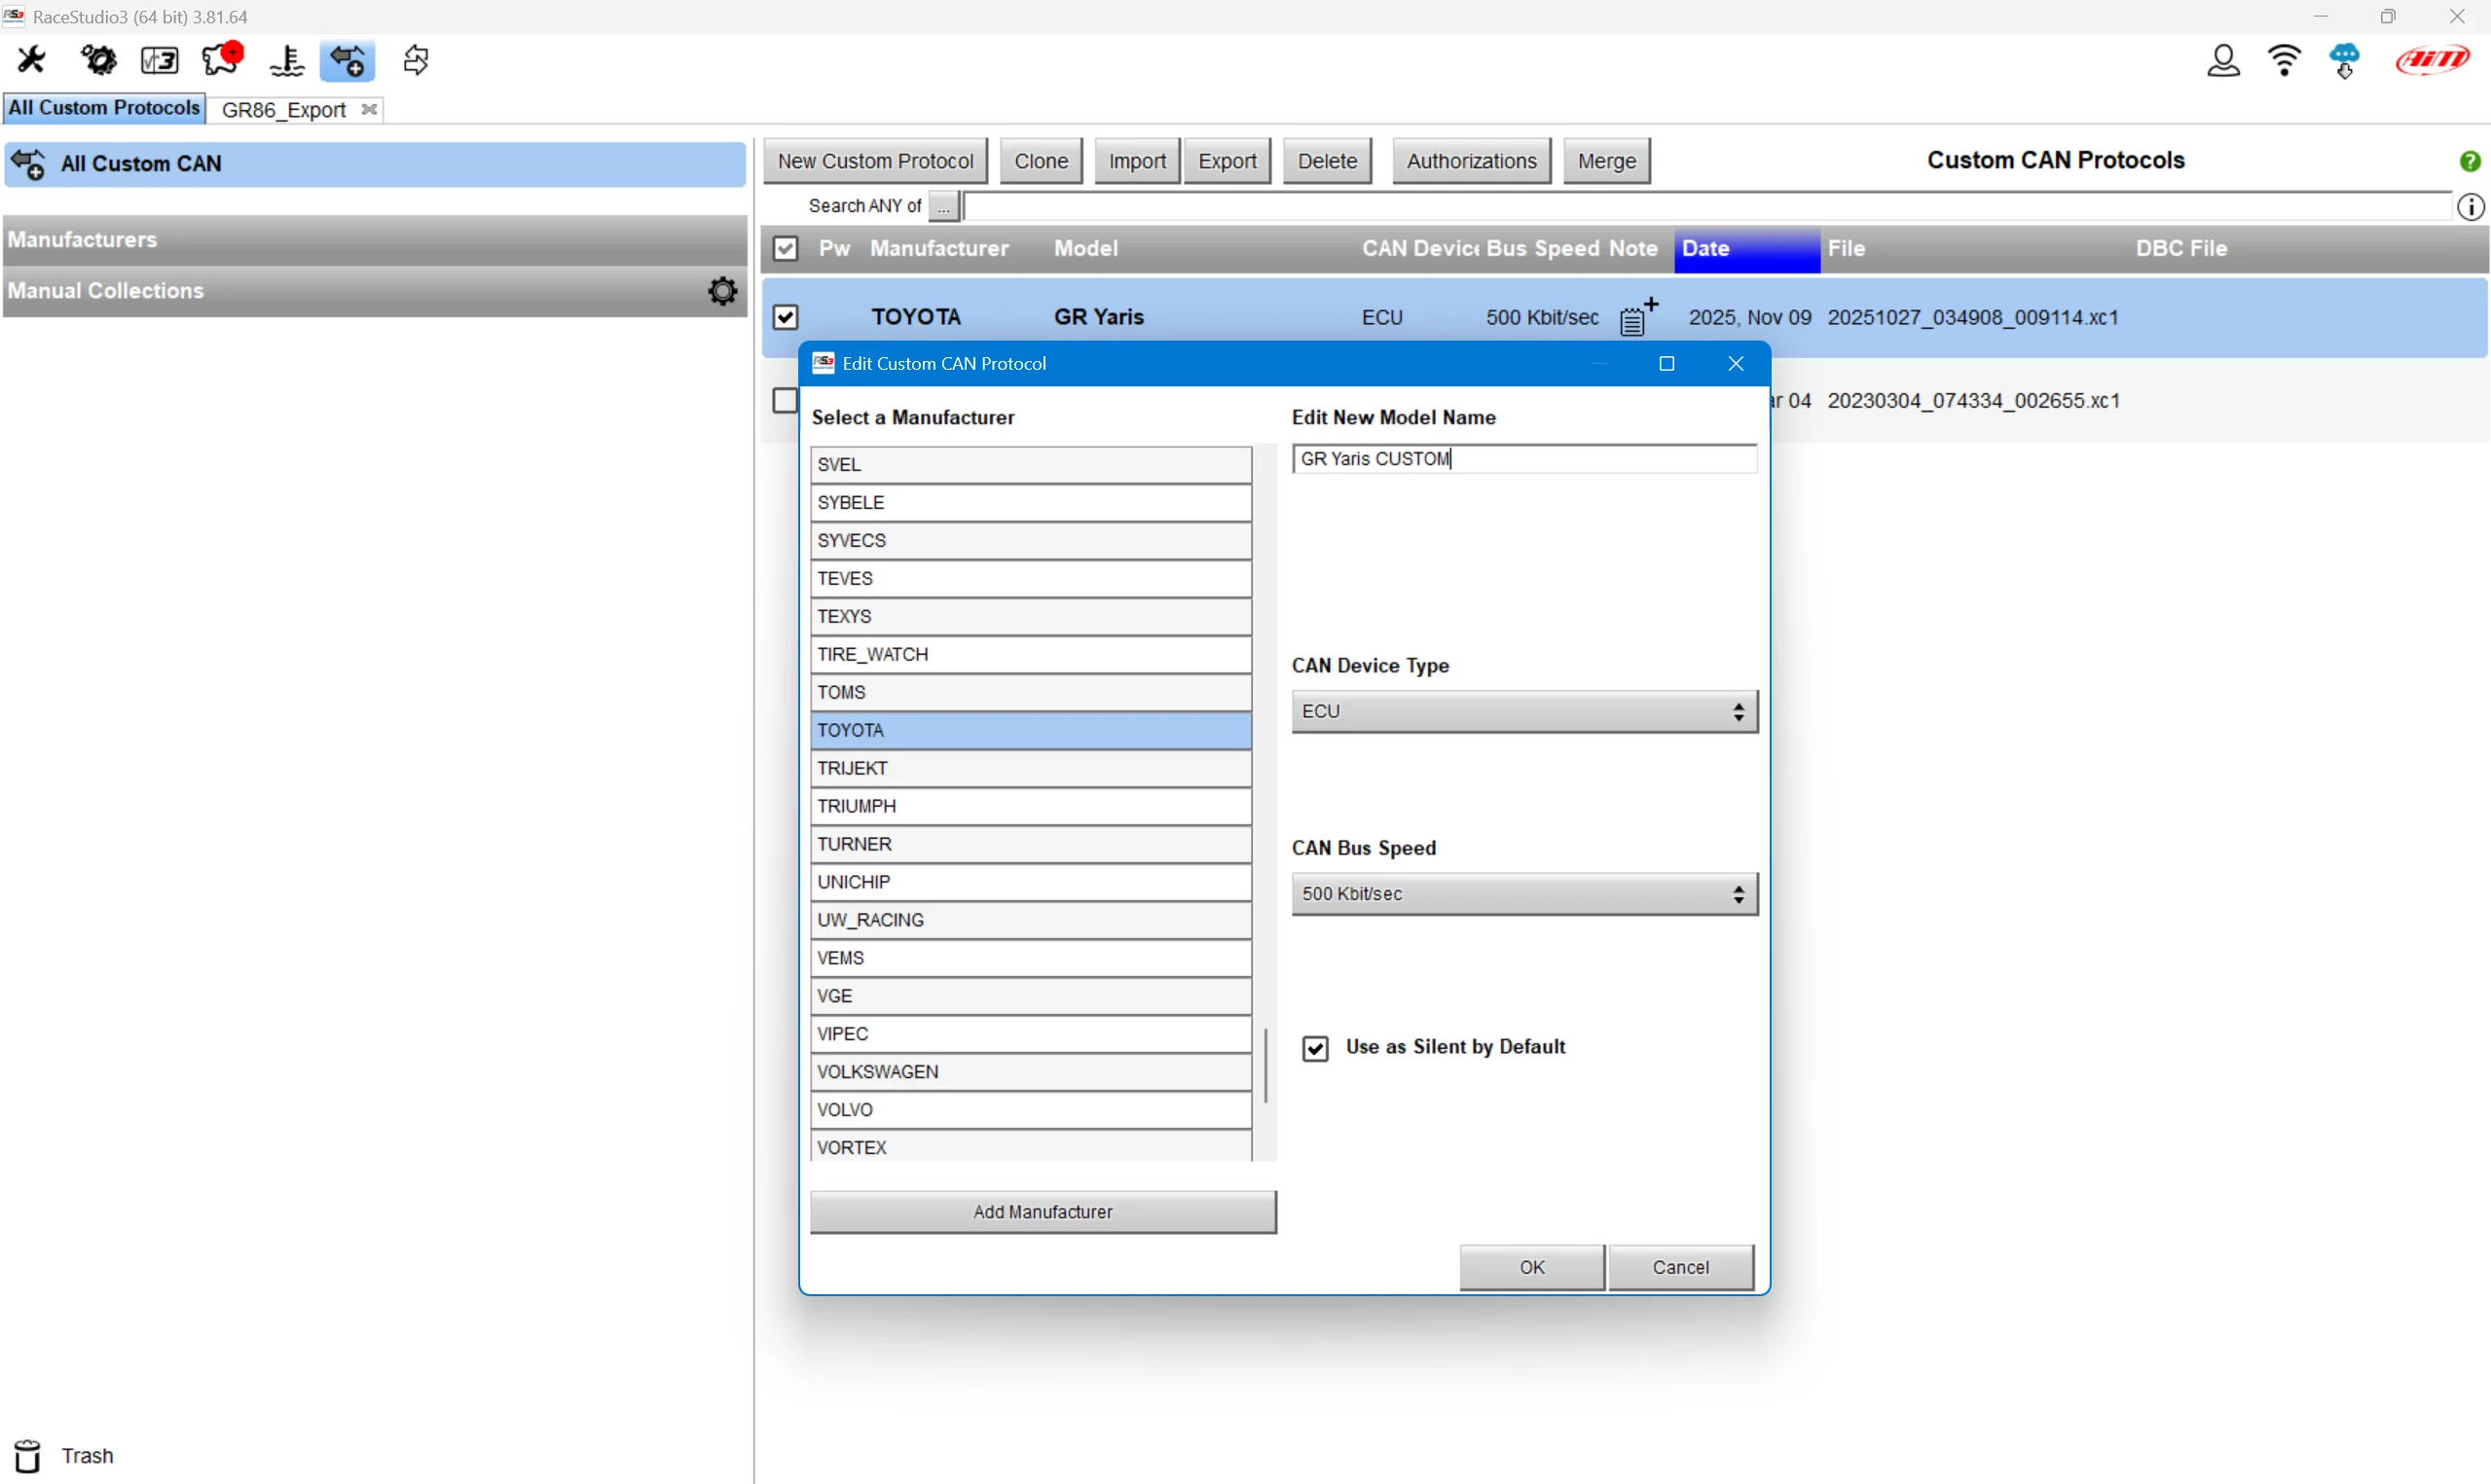Open the RS3 Analysis tool icon
2491x1484 pixels.
[x=159, y=60]
